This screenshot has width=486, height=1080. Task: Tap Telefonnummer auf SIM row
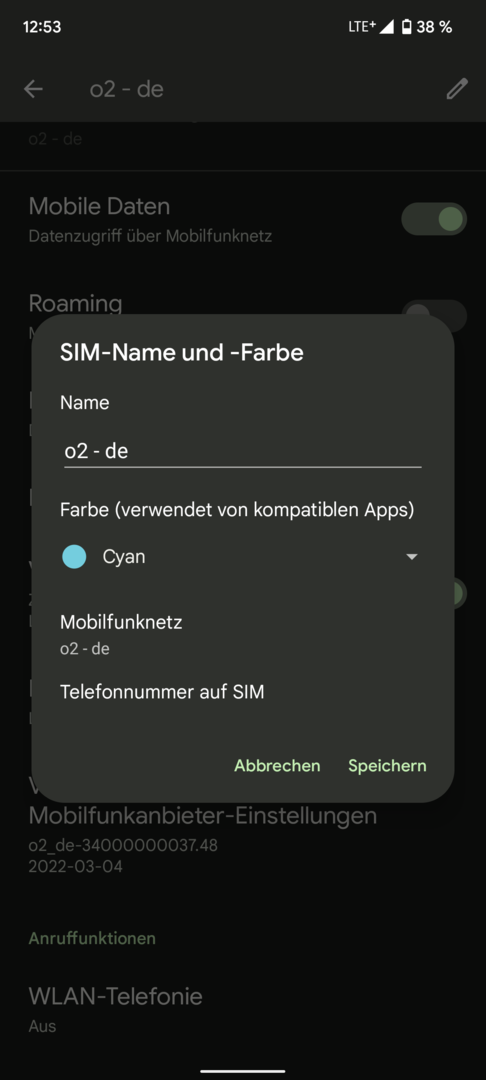[x=242, y=692]
